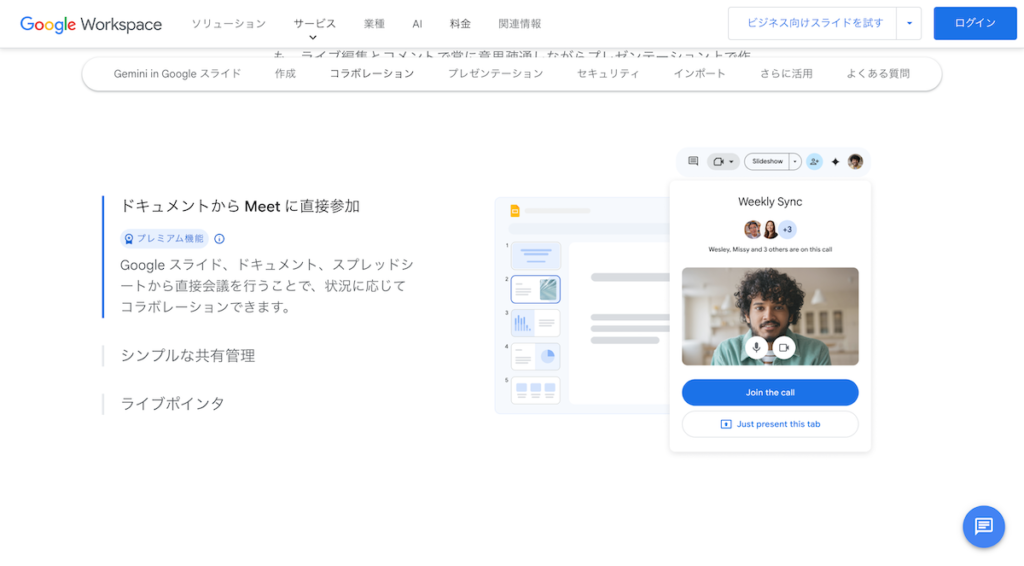Click the microphone icon on video preview

coord(756,347)
